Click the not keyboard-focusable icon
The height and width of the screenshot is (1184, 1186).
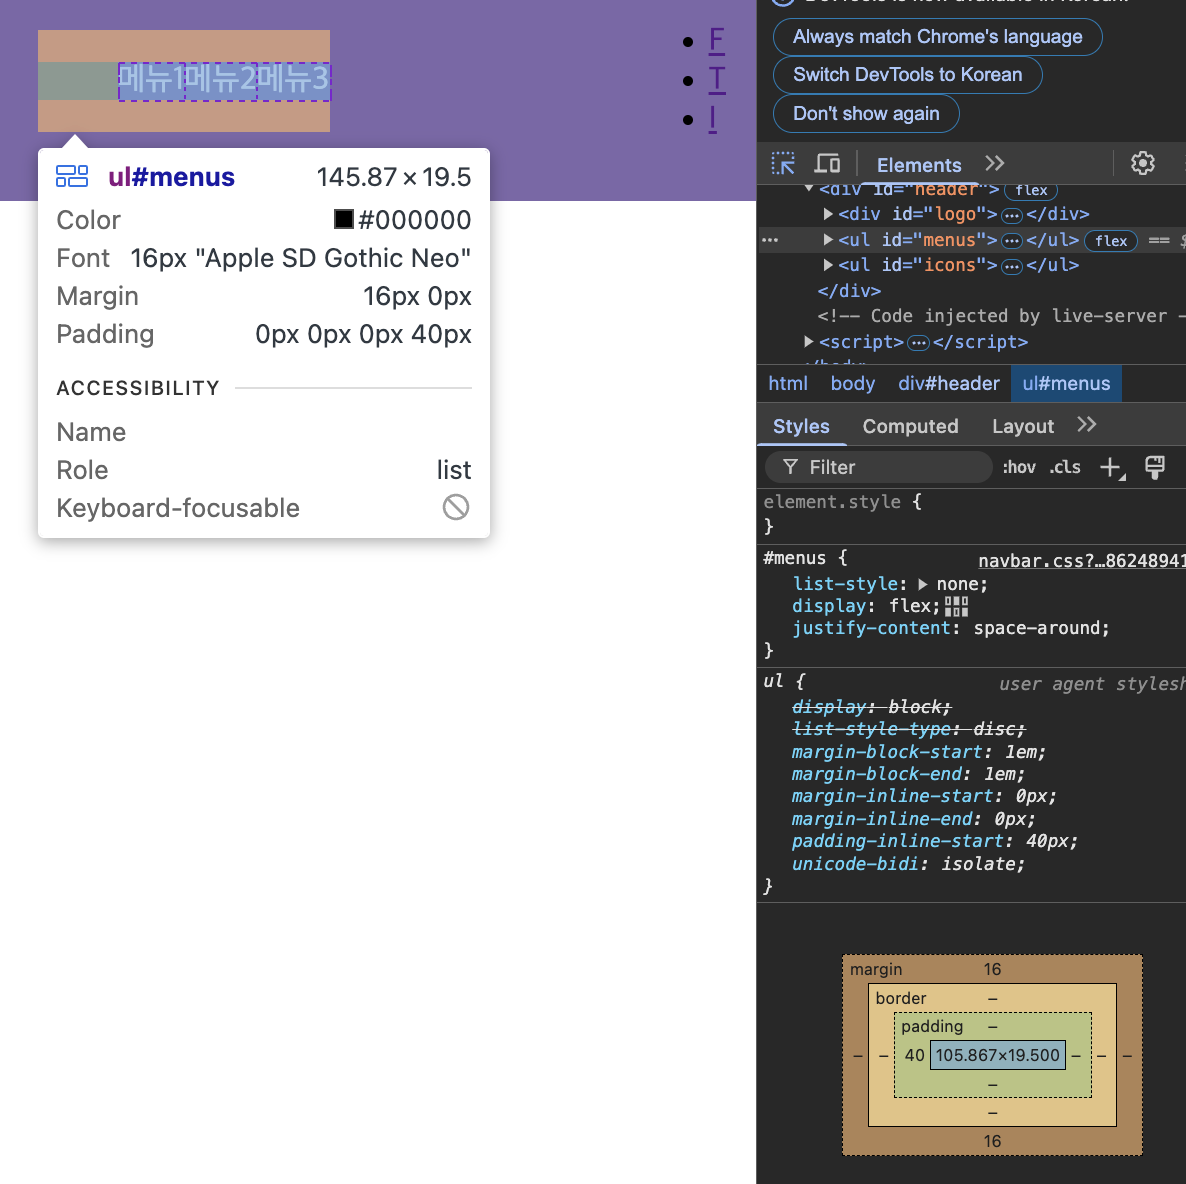455,507
